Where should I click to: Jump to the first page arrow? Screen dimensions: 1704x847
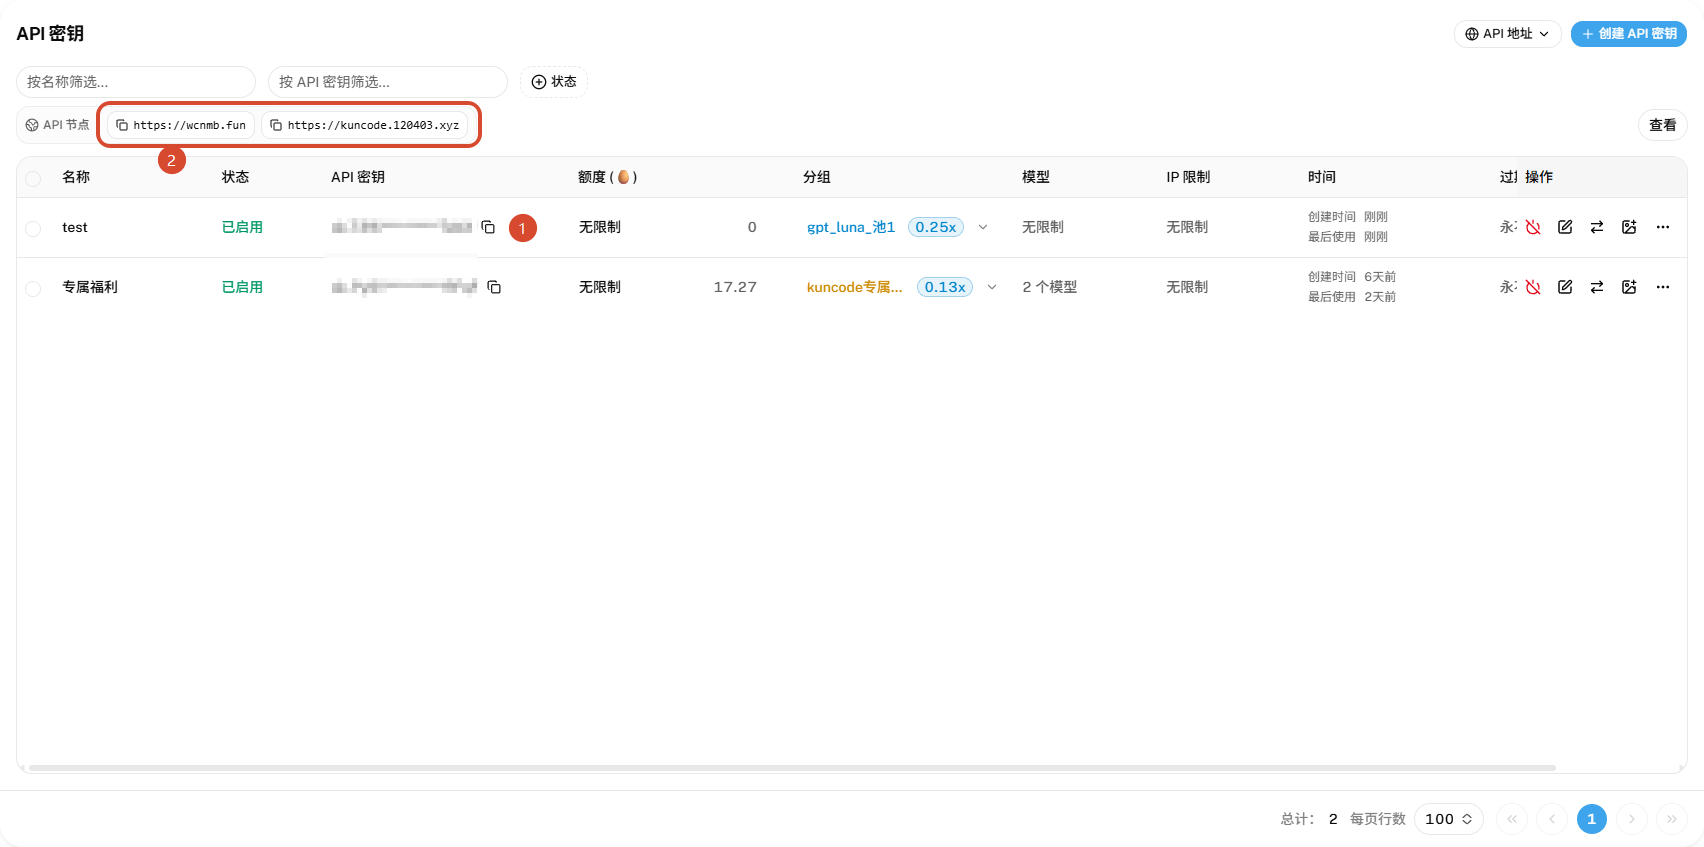pyautogui.click(x=1512, y=819)
